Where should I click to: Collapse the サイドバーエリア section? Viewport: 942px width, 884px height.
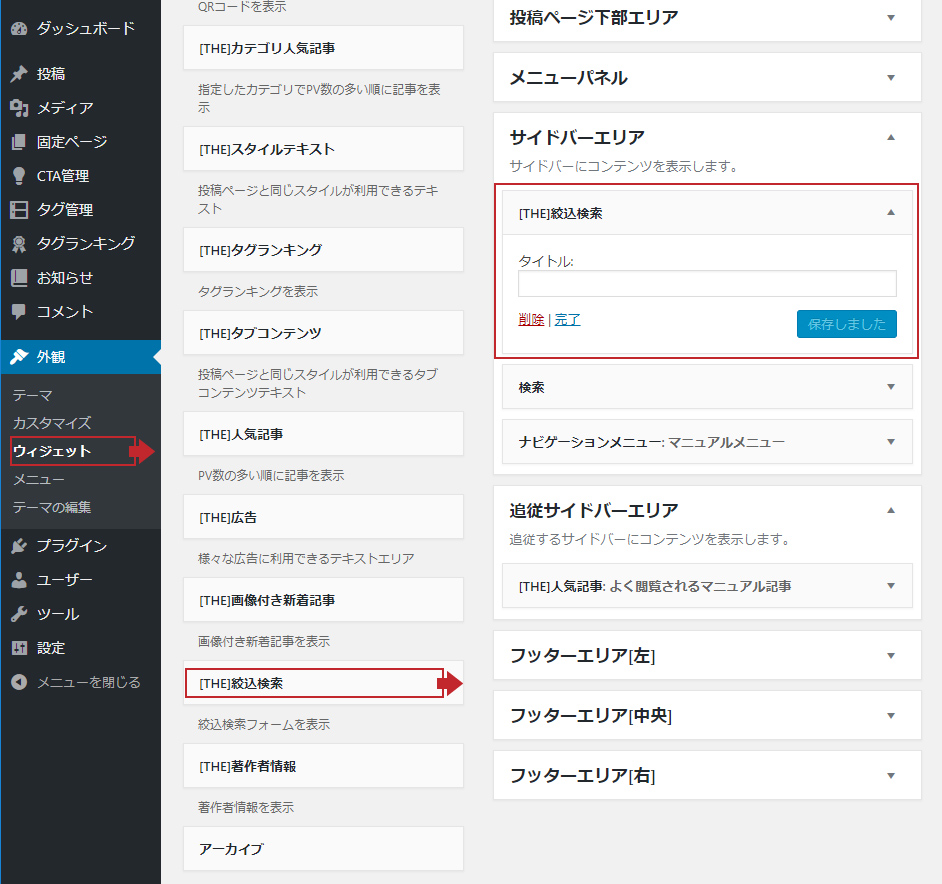[x=890, y=137]
